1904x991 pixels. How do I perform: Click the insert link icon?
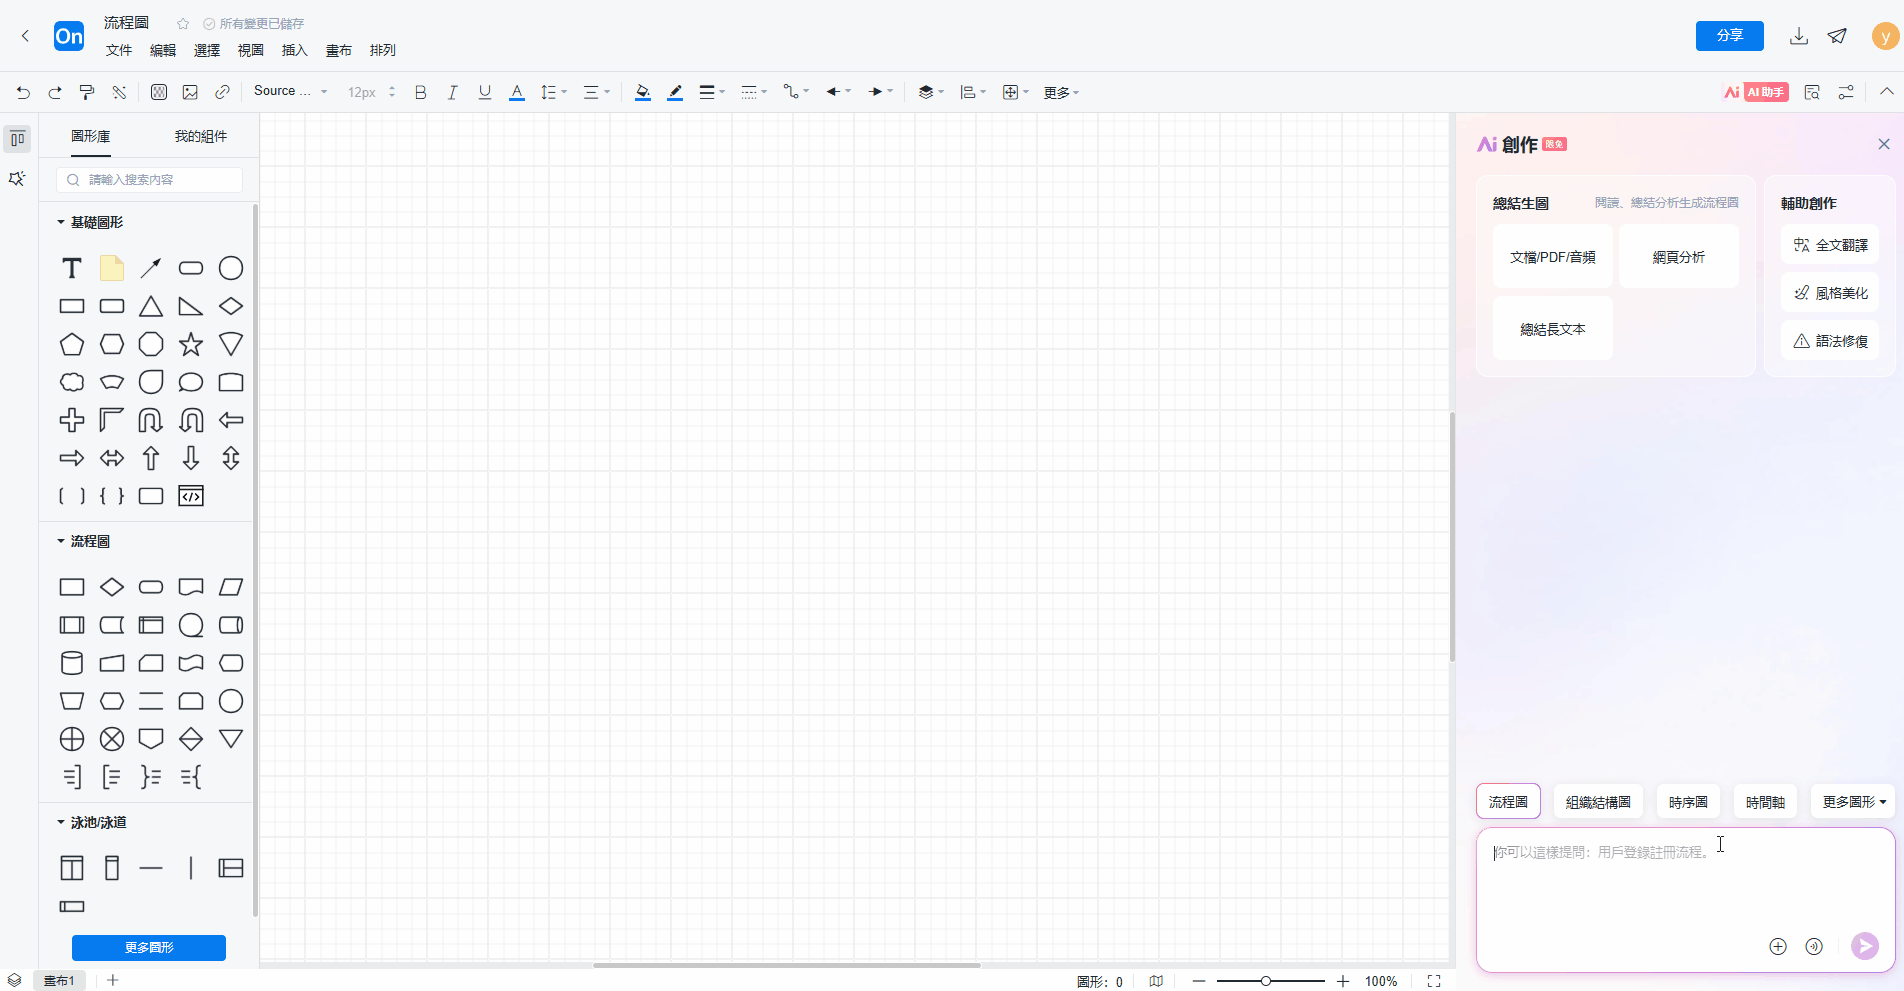click(x=222, y=92)
